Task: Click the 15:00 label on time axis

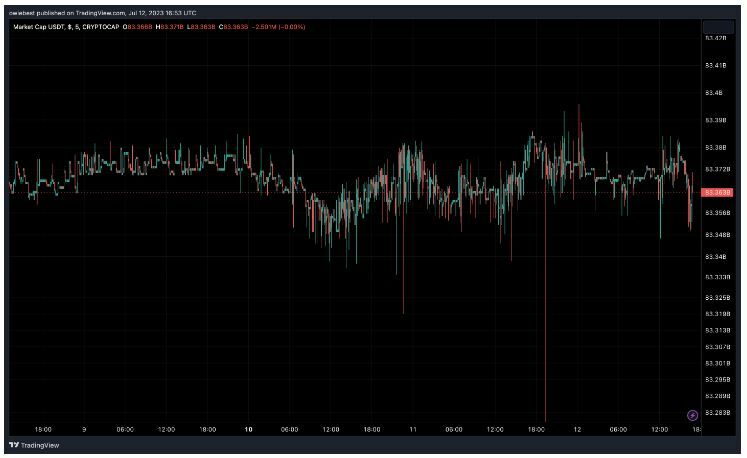Action: (x=42, y=428)
